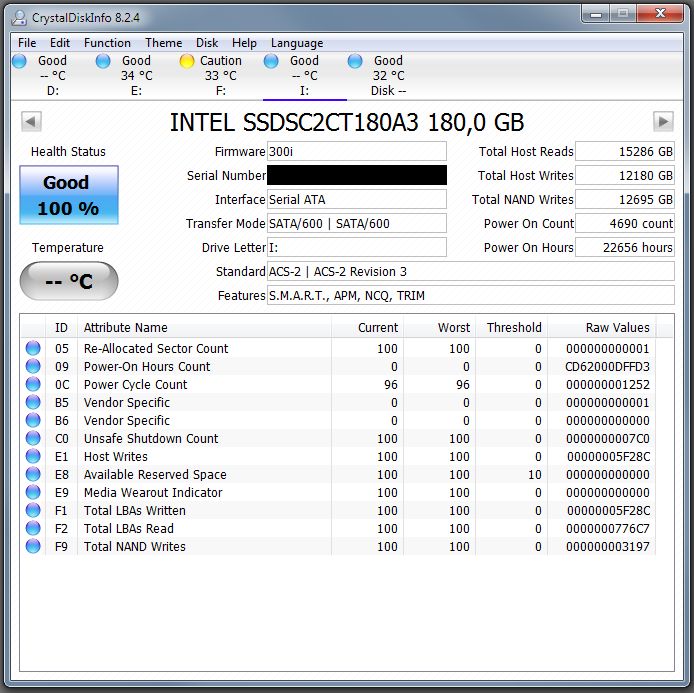694x693 pixels.
Task: Select disk I: in the disk bar
Action: (x=305, y=75)
